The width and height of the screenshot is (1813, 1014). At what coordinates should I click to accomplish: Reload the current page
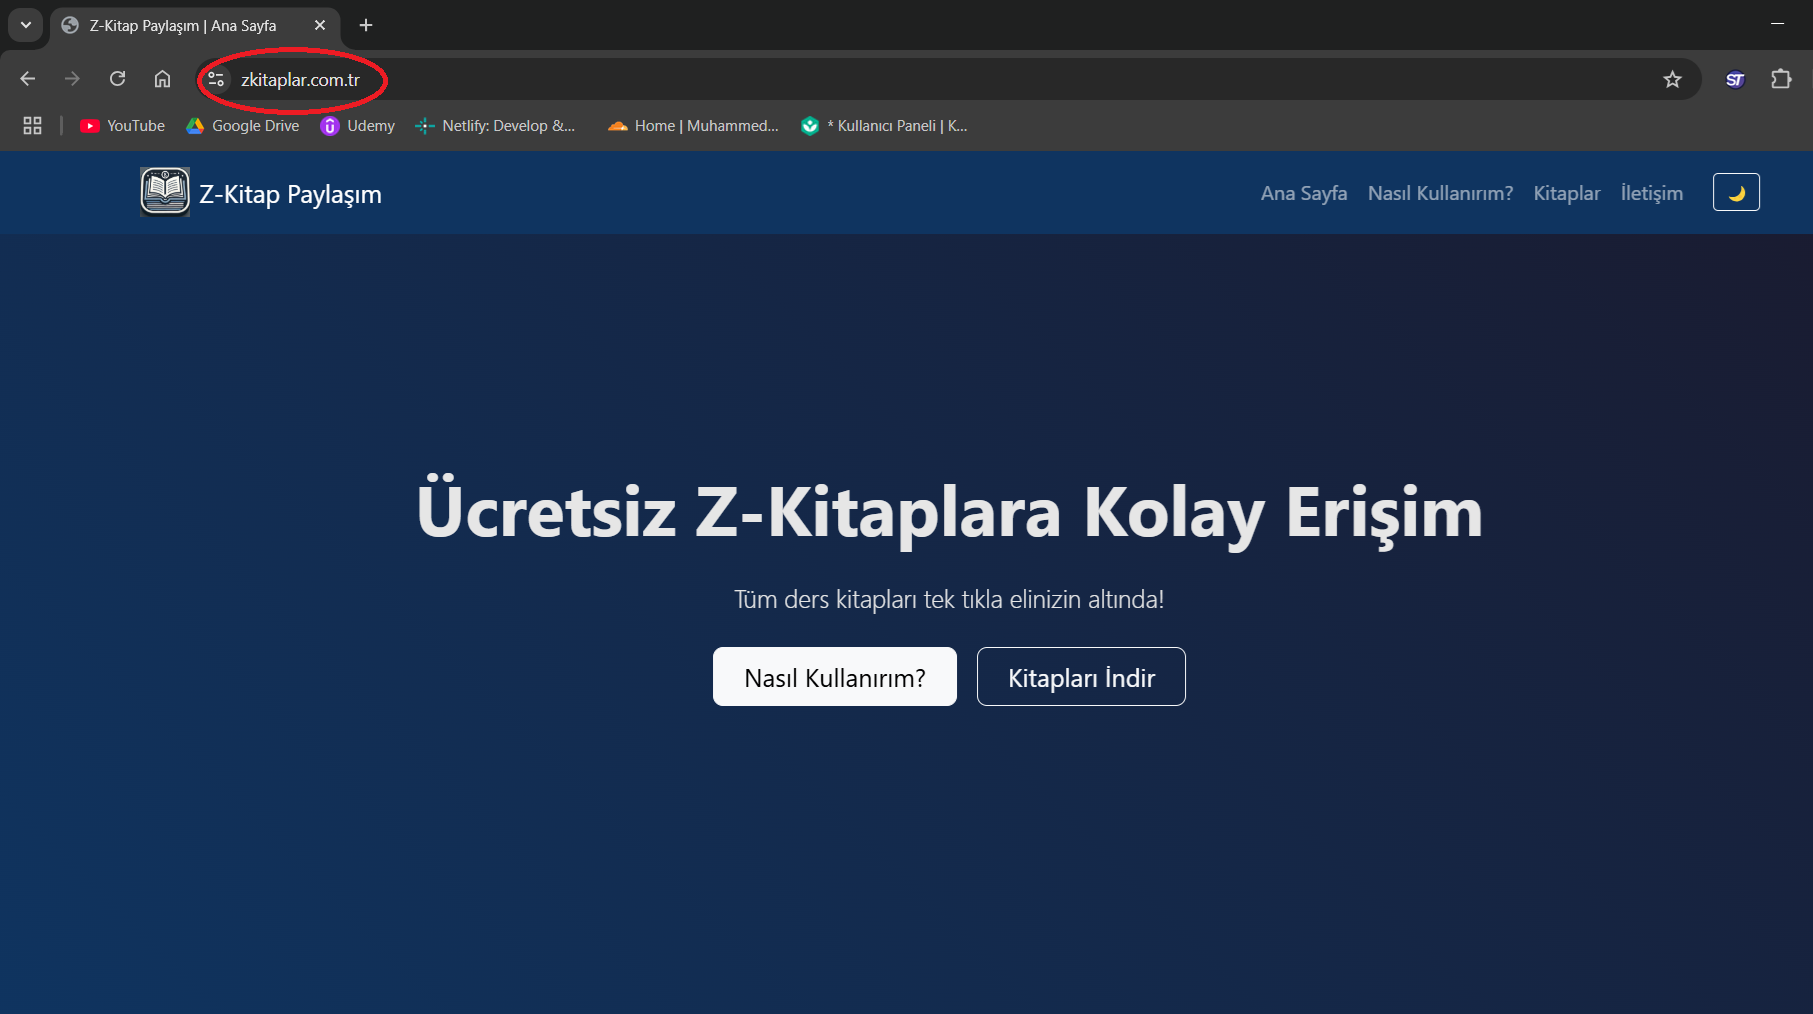[x=117, y=79]
